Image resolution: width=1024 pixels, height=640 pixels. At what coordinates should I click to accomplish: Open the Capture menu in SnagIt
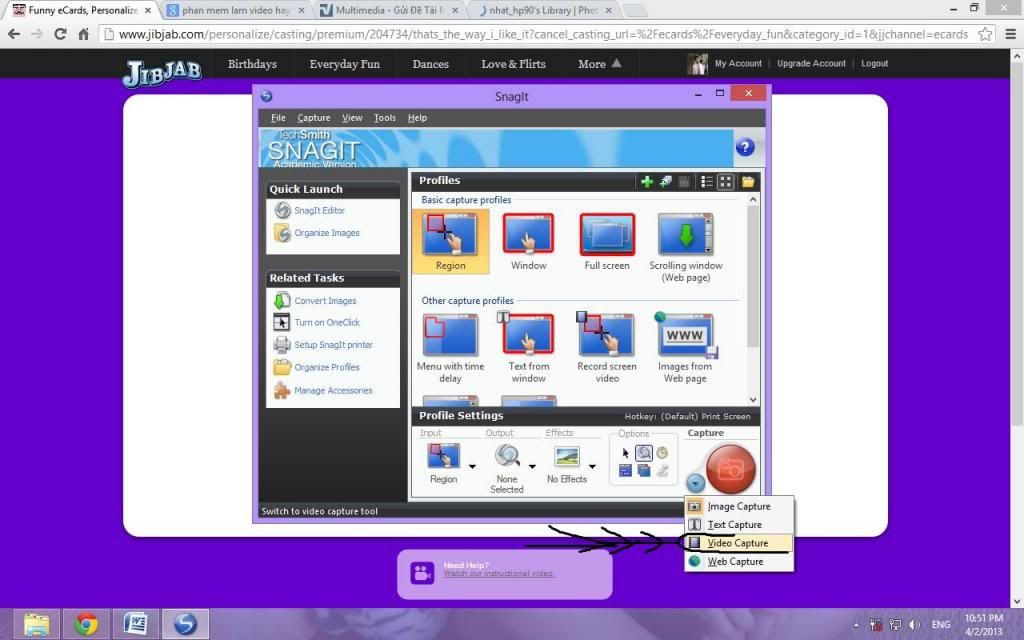click(x=313, y=118)
